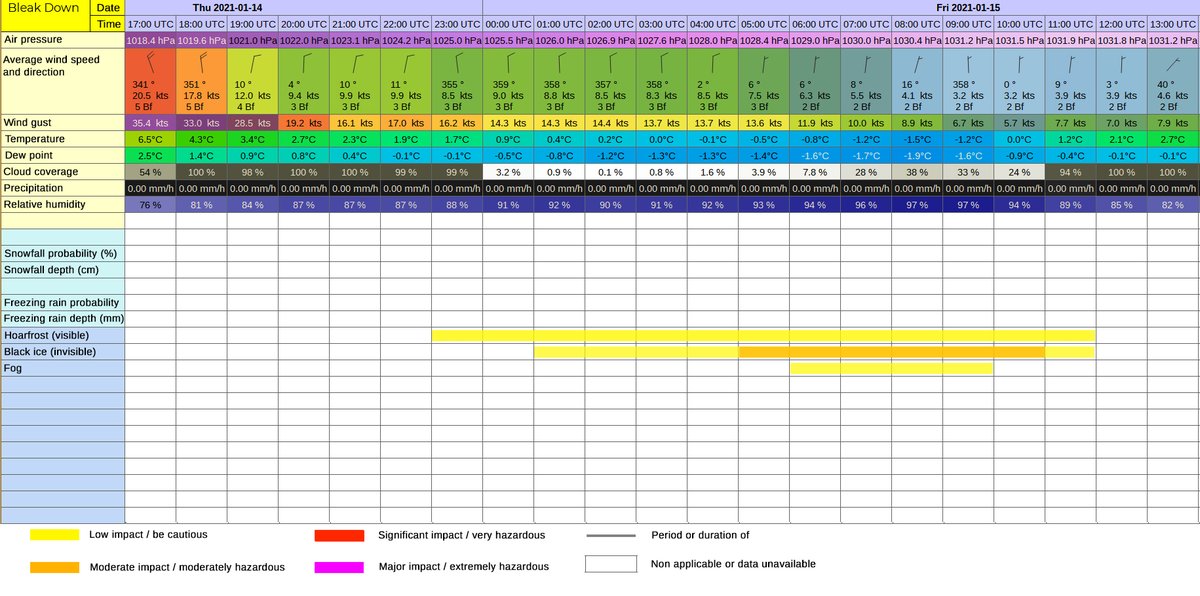The height and width of the screenshot is (596, 1200).
Task: Click the 35.4 kts wind gust cell
Action: coord(152,122)
